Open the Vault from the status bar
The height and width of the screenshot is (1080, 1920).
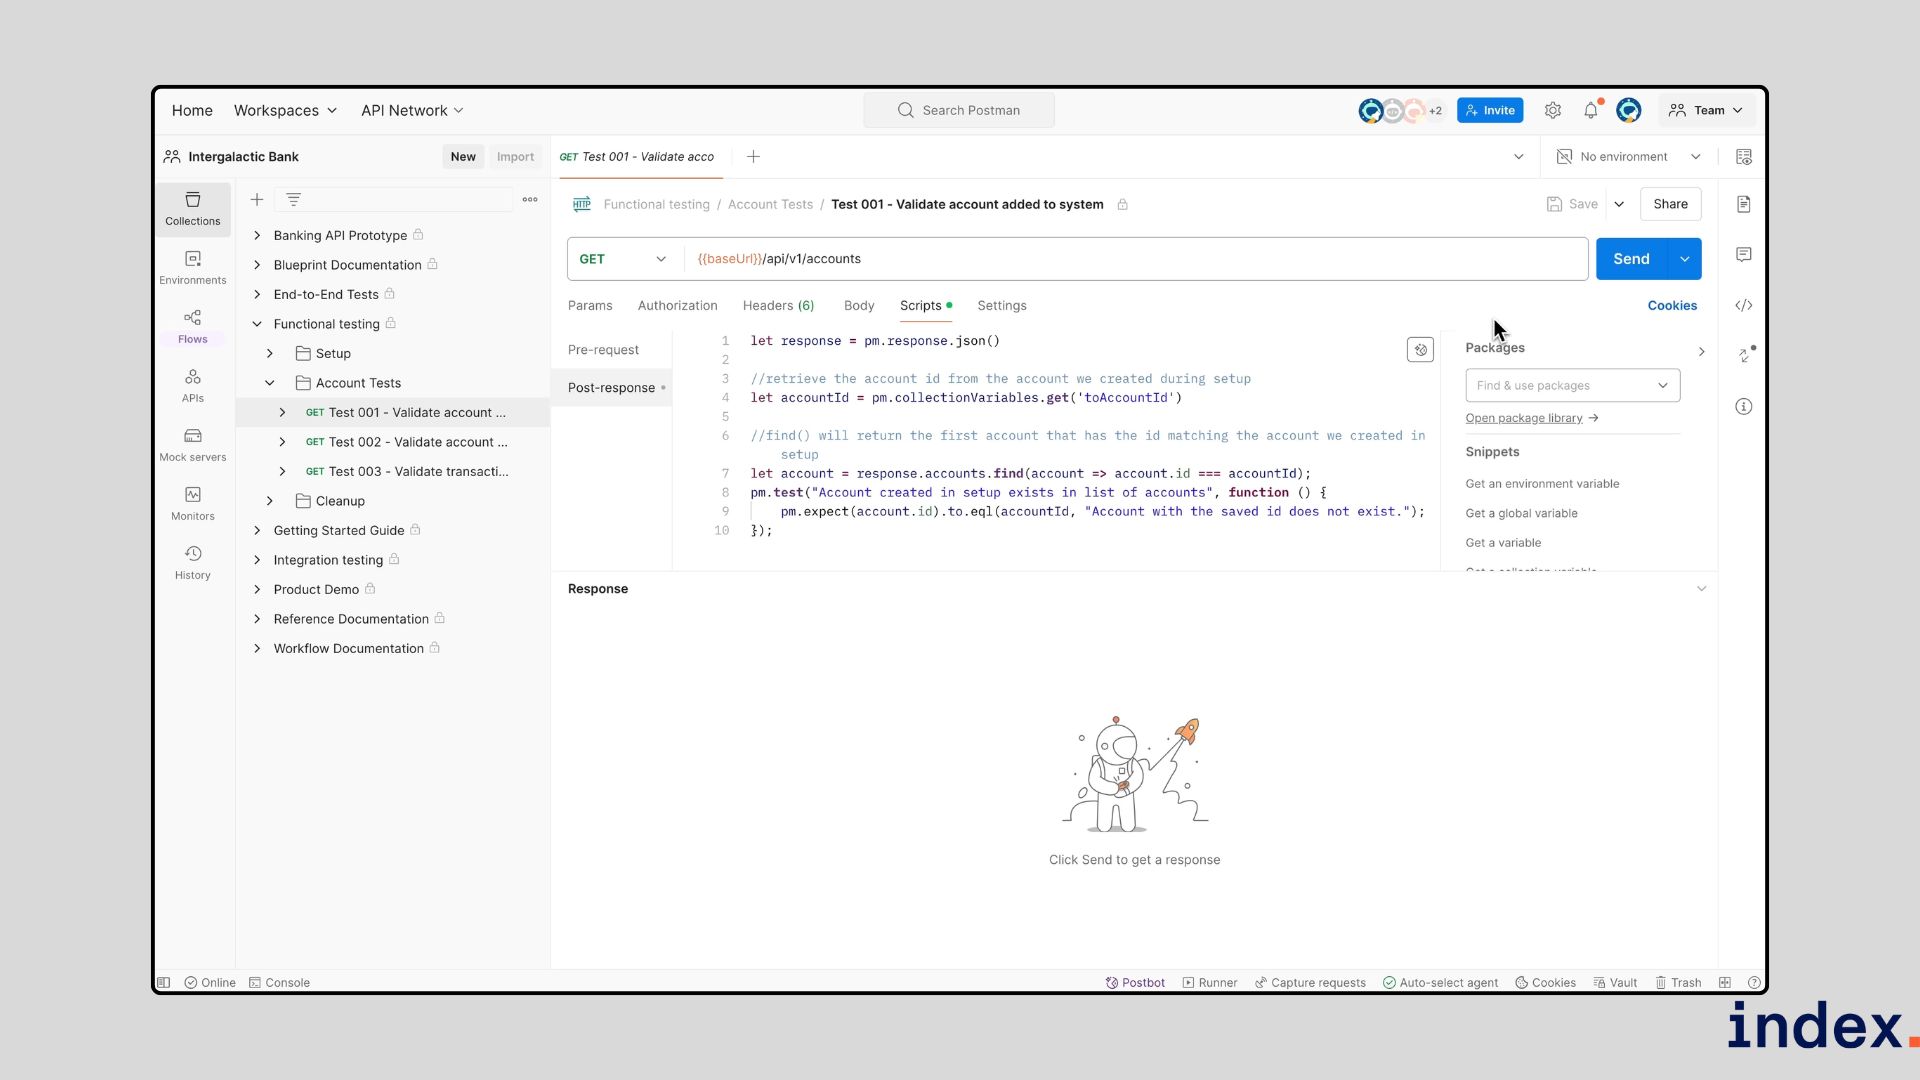click(x=1615, y=982)
